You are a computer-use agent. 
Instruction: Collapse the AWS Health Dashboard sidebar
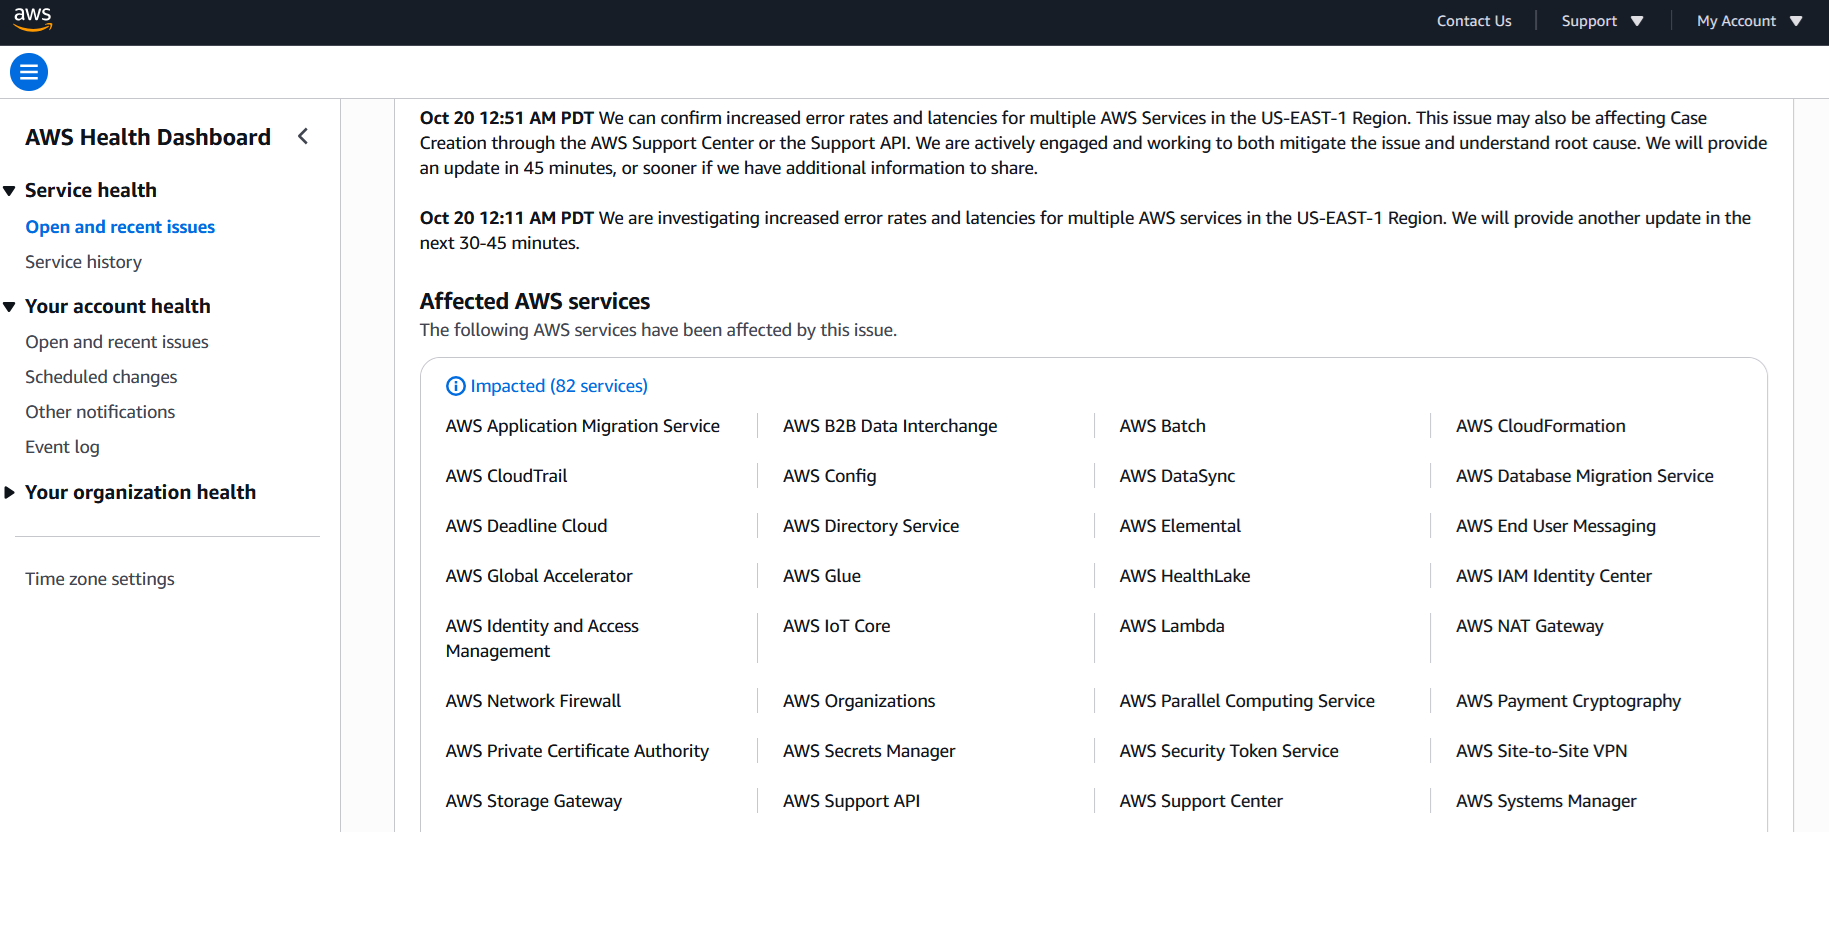coord(303,137)
